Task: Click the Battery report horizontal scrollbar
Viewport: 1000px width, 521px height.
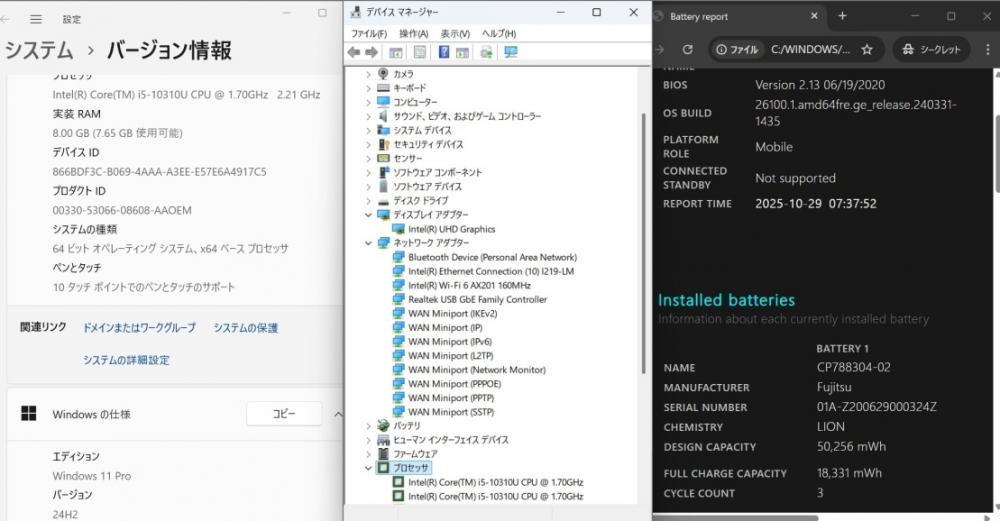Action: (x=735, y=517)
